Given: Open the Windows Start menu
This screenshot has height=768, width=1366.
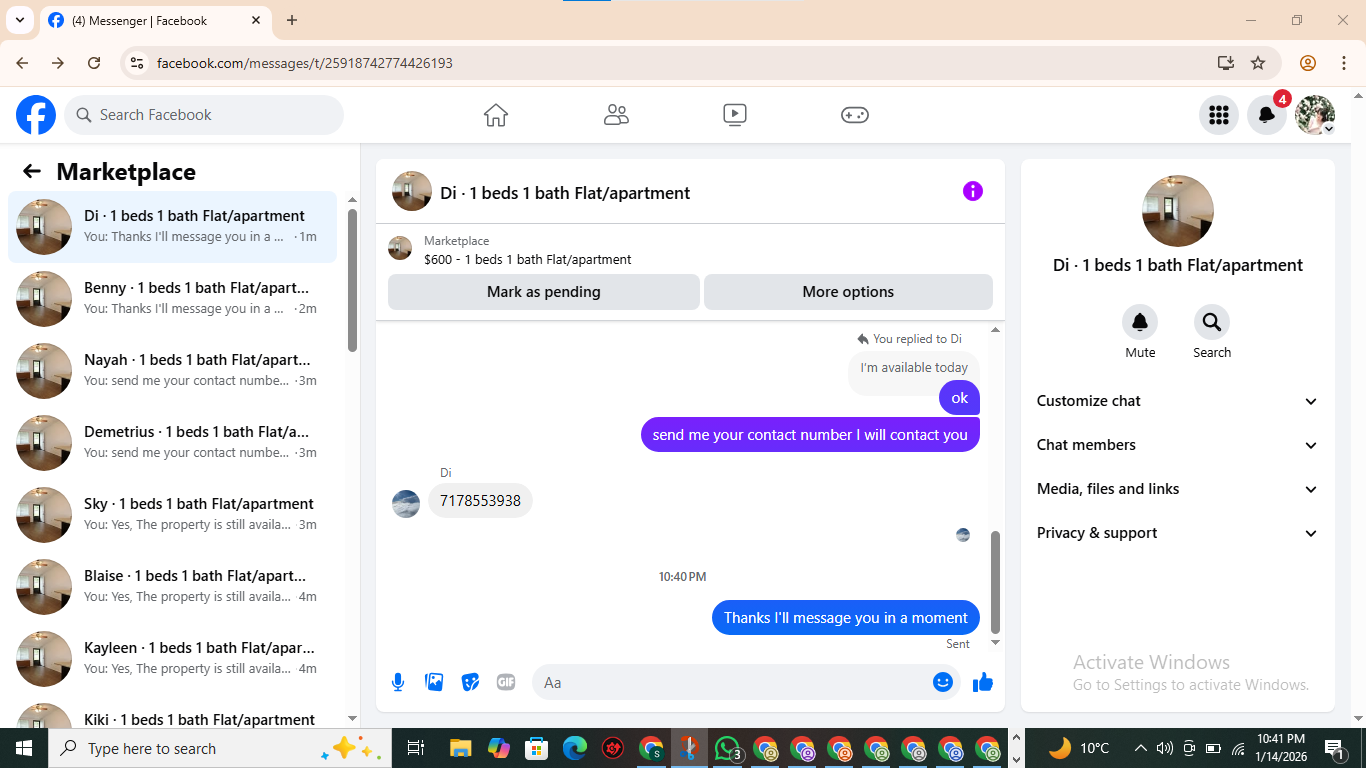Looking at the screenshot, I should (24, 748).
